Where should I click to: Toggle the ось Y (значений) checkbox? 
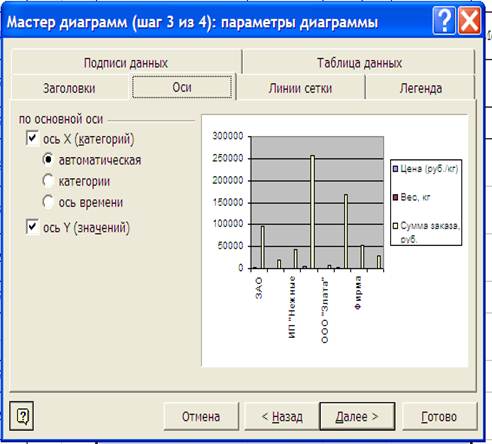(x=32, y=227)
